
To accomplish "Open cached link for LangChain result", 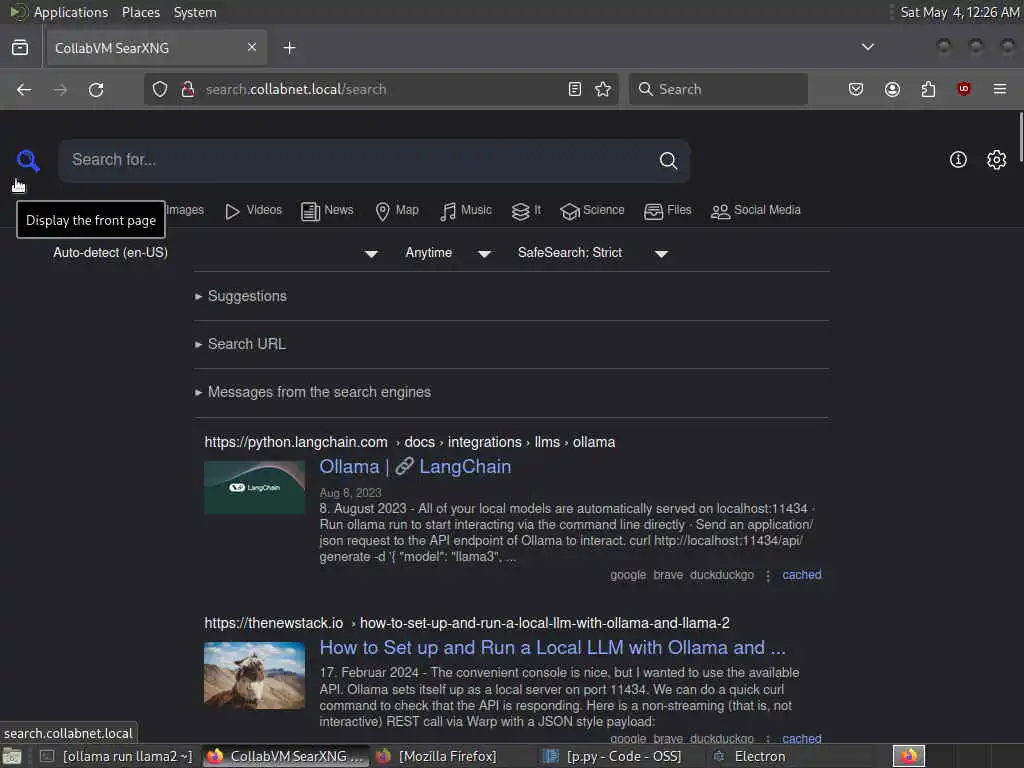I will [x=802, y=575].
